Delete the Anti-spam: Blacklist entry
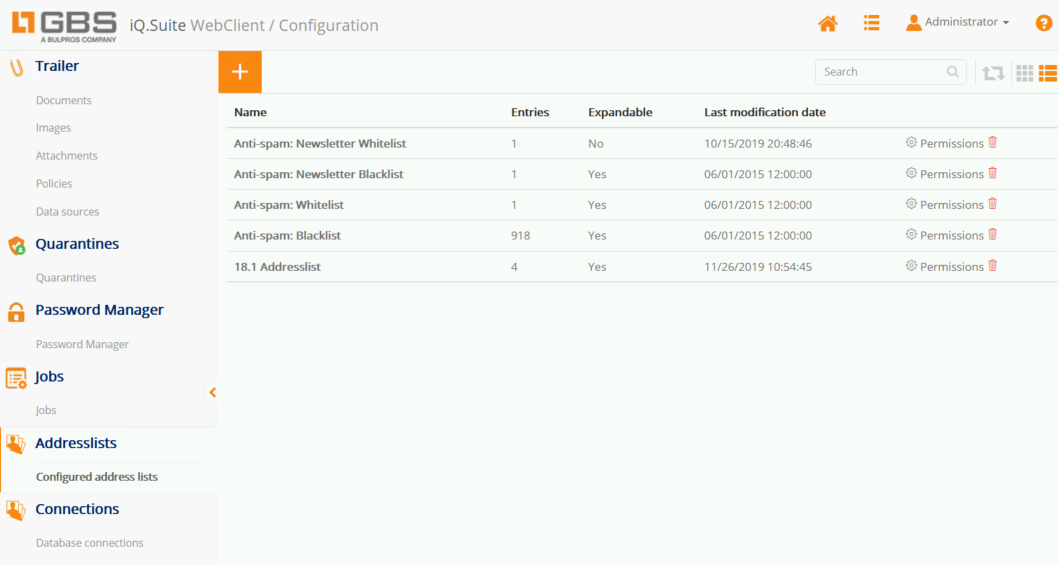 tap(993, 235)
